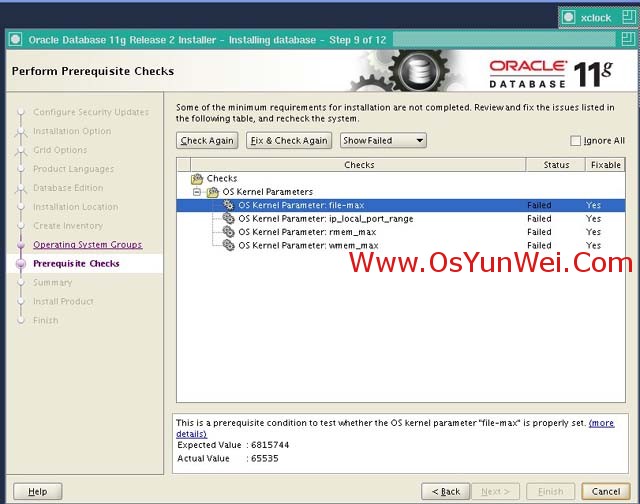Image resolution: width=640 pixels, height=504 pixels.
Task: Maximize the Oracle installer window
Action: [627, 39]
